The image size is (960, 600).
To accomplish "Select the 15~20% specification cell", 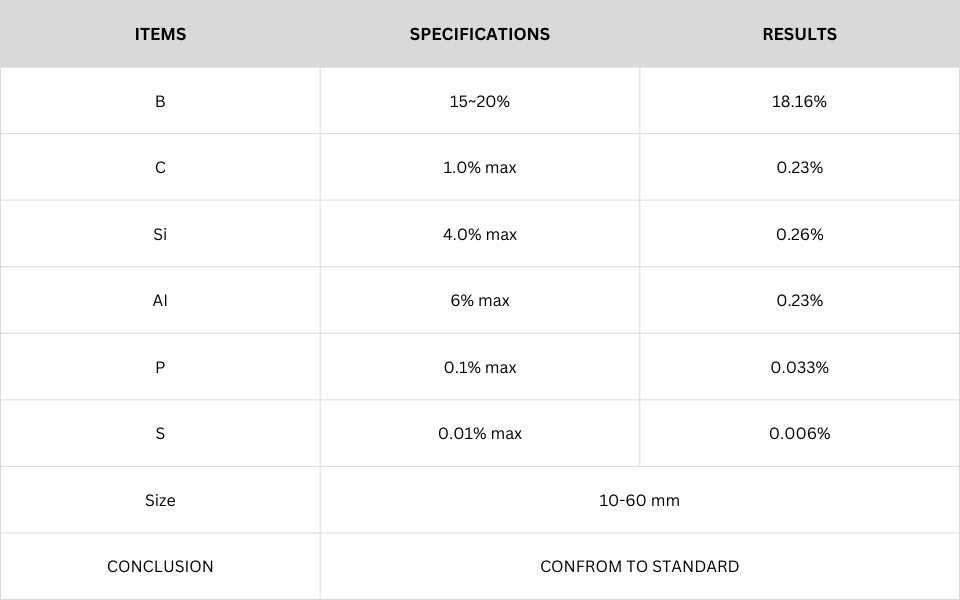I will click(x=480, y=101).
